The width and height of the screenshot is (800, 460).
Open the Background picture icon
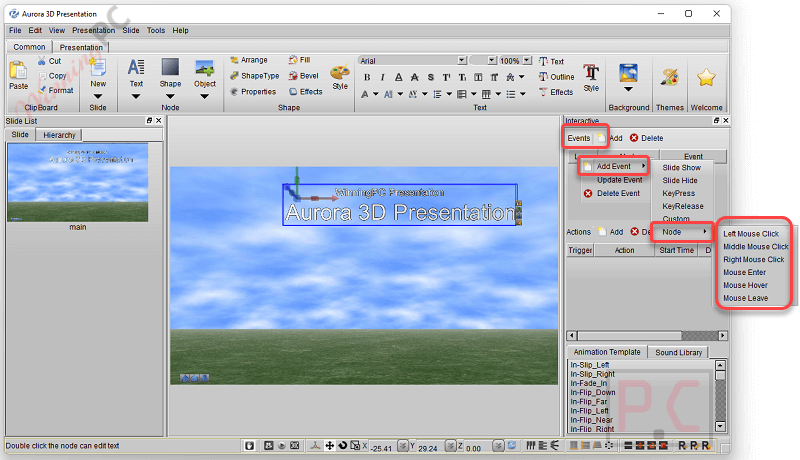click(x=629, y=73)
